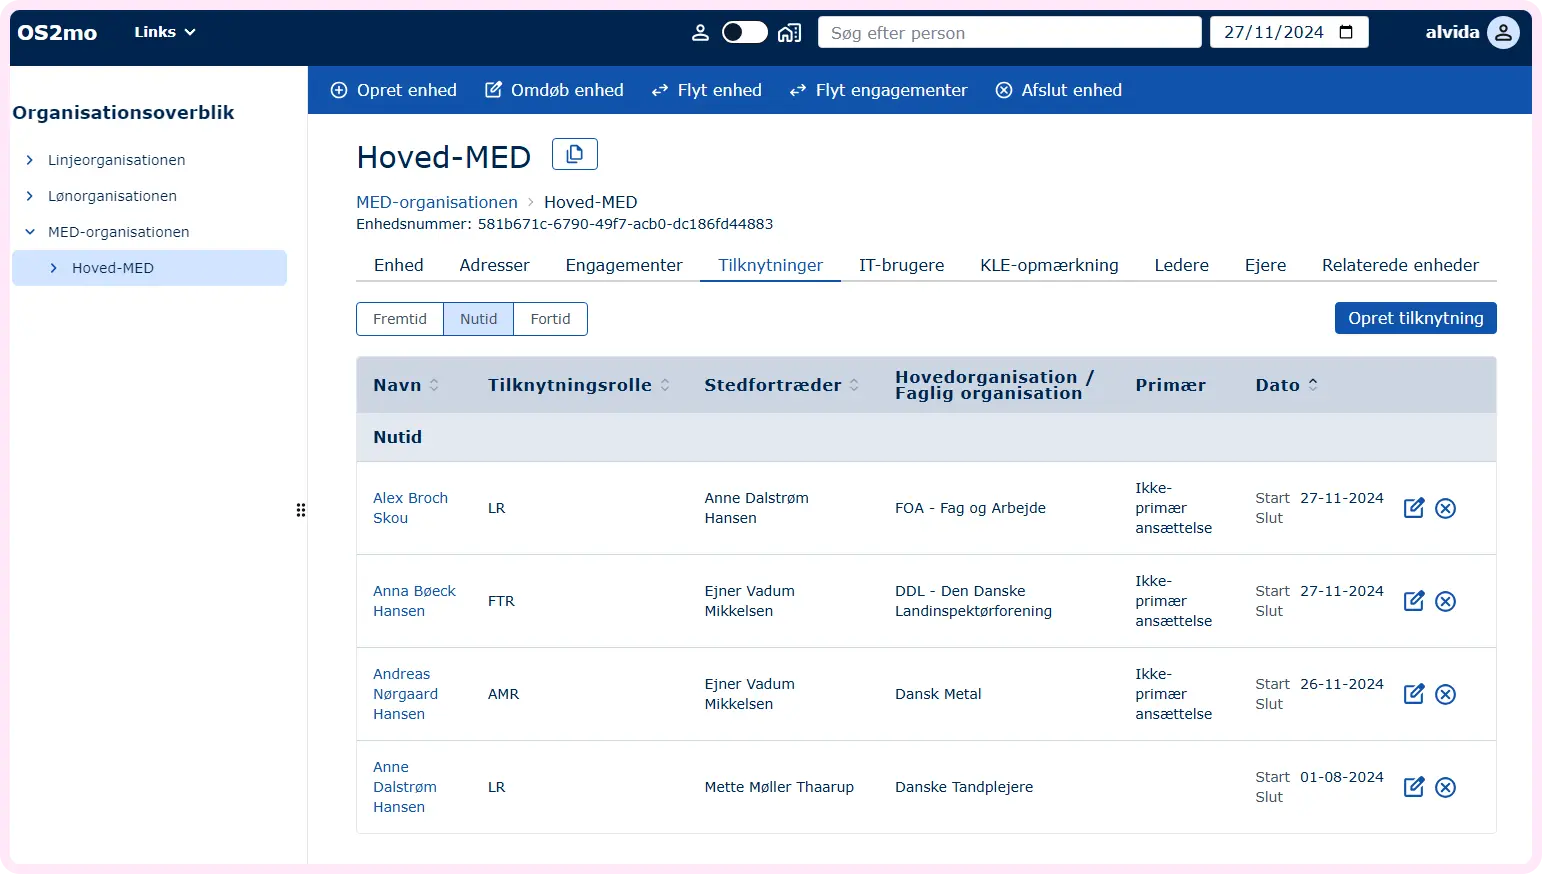Open the Tilknytninger tab

[x=771, y=265]
